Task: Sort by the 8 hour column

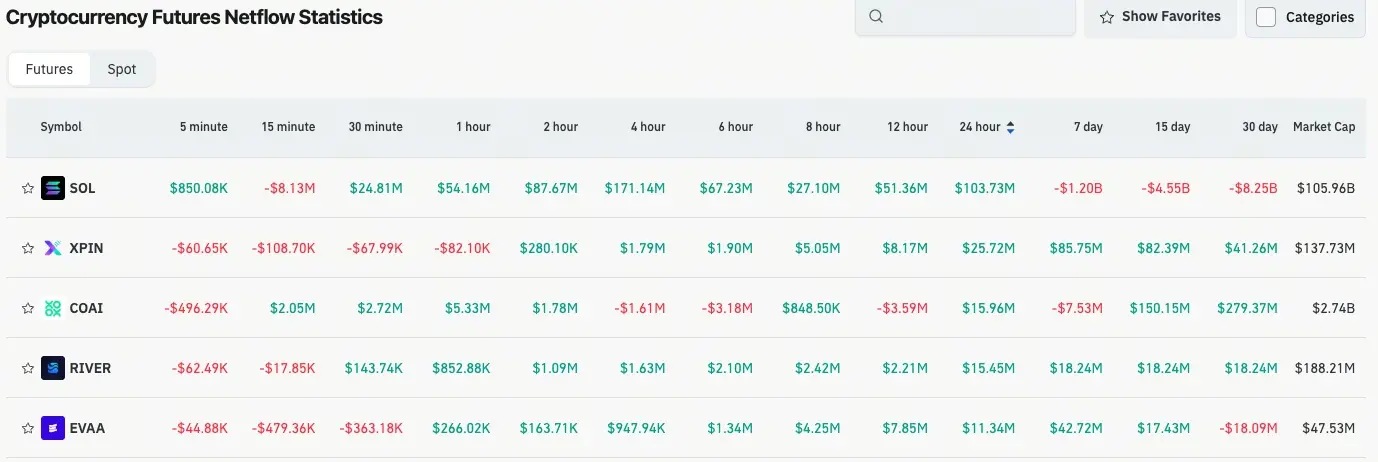Action: tap(823, 127)
